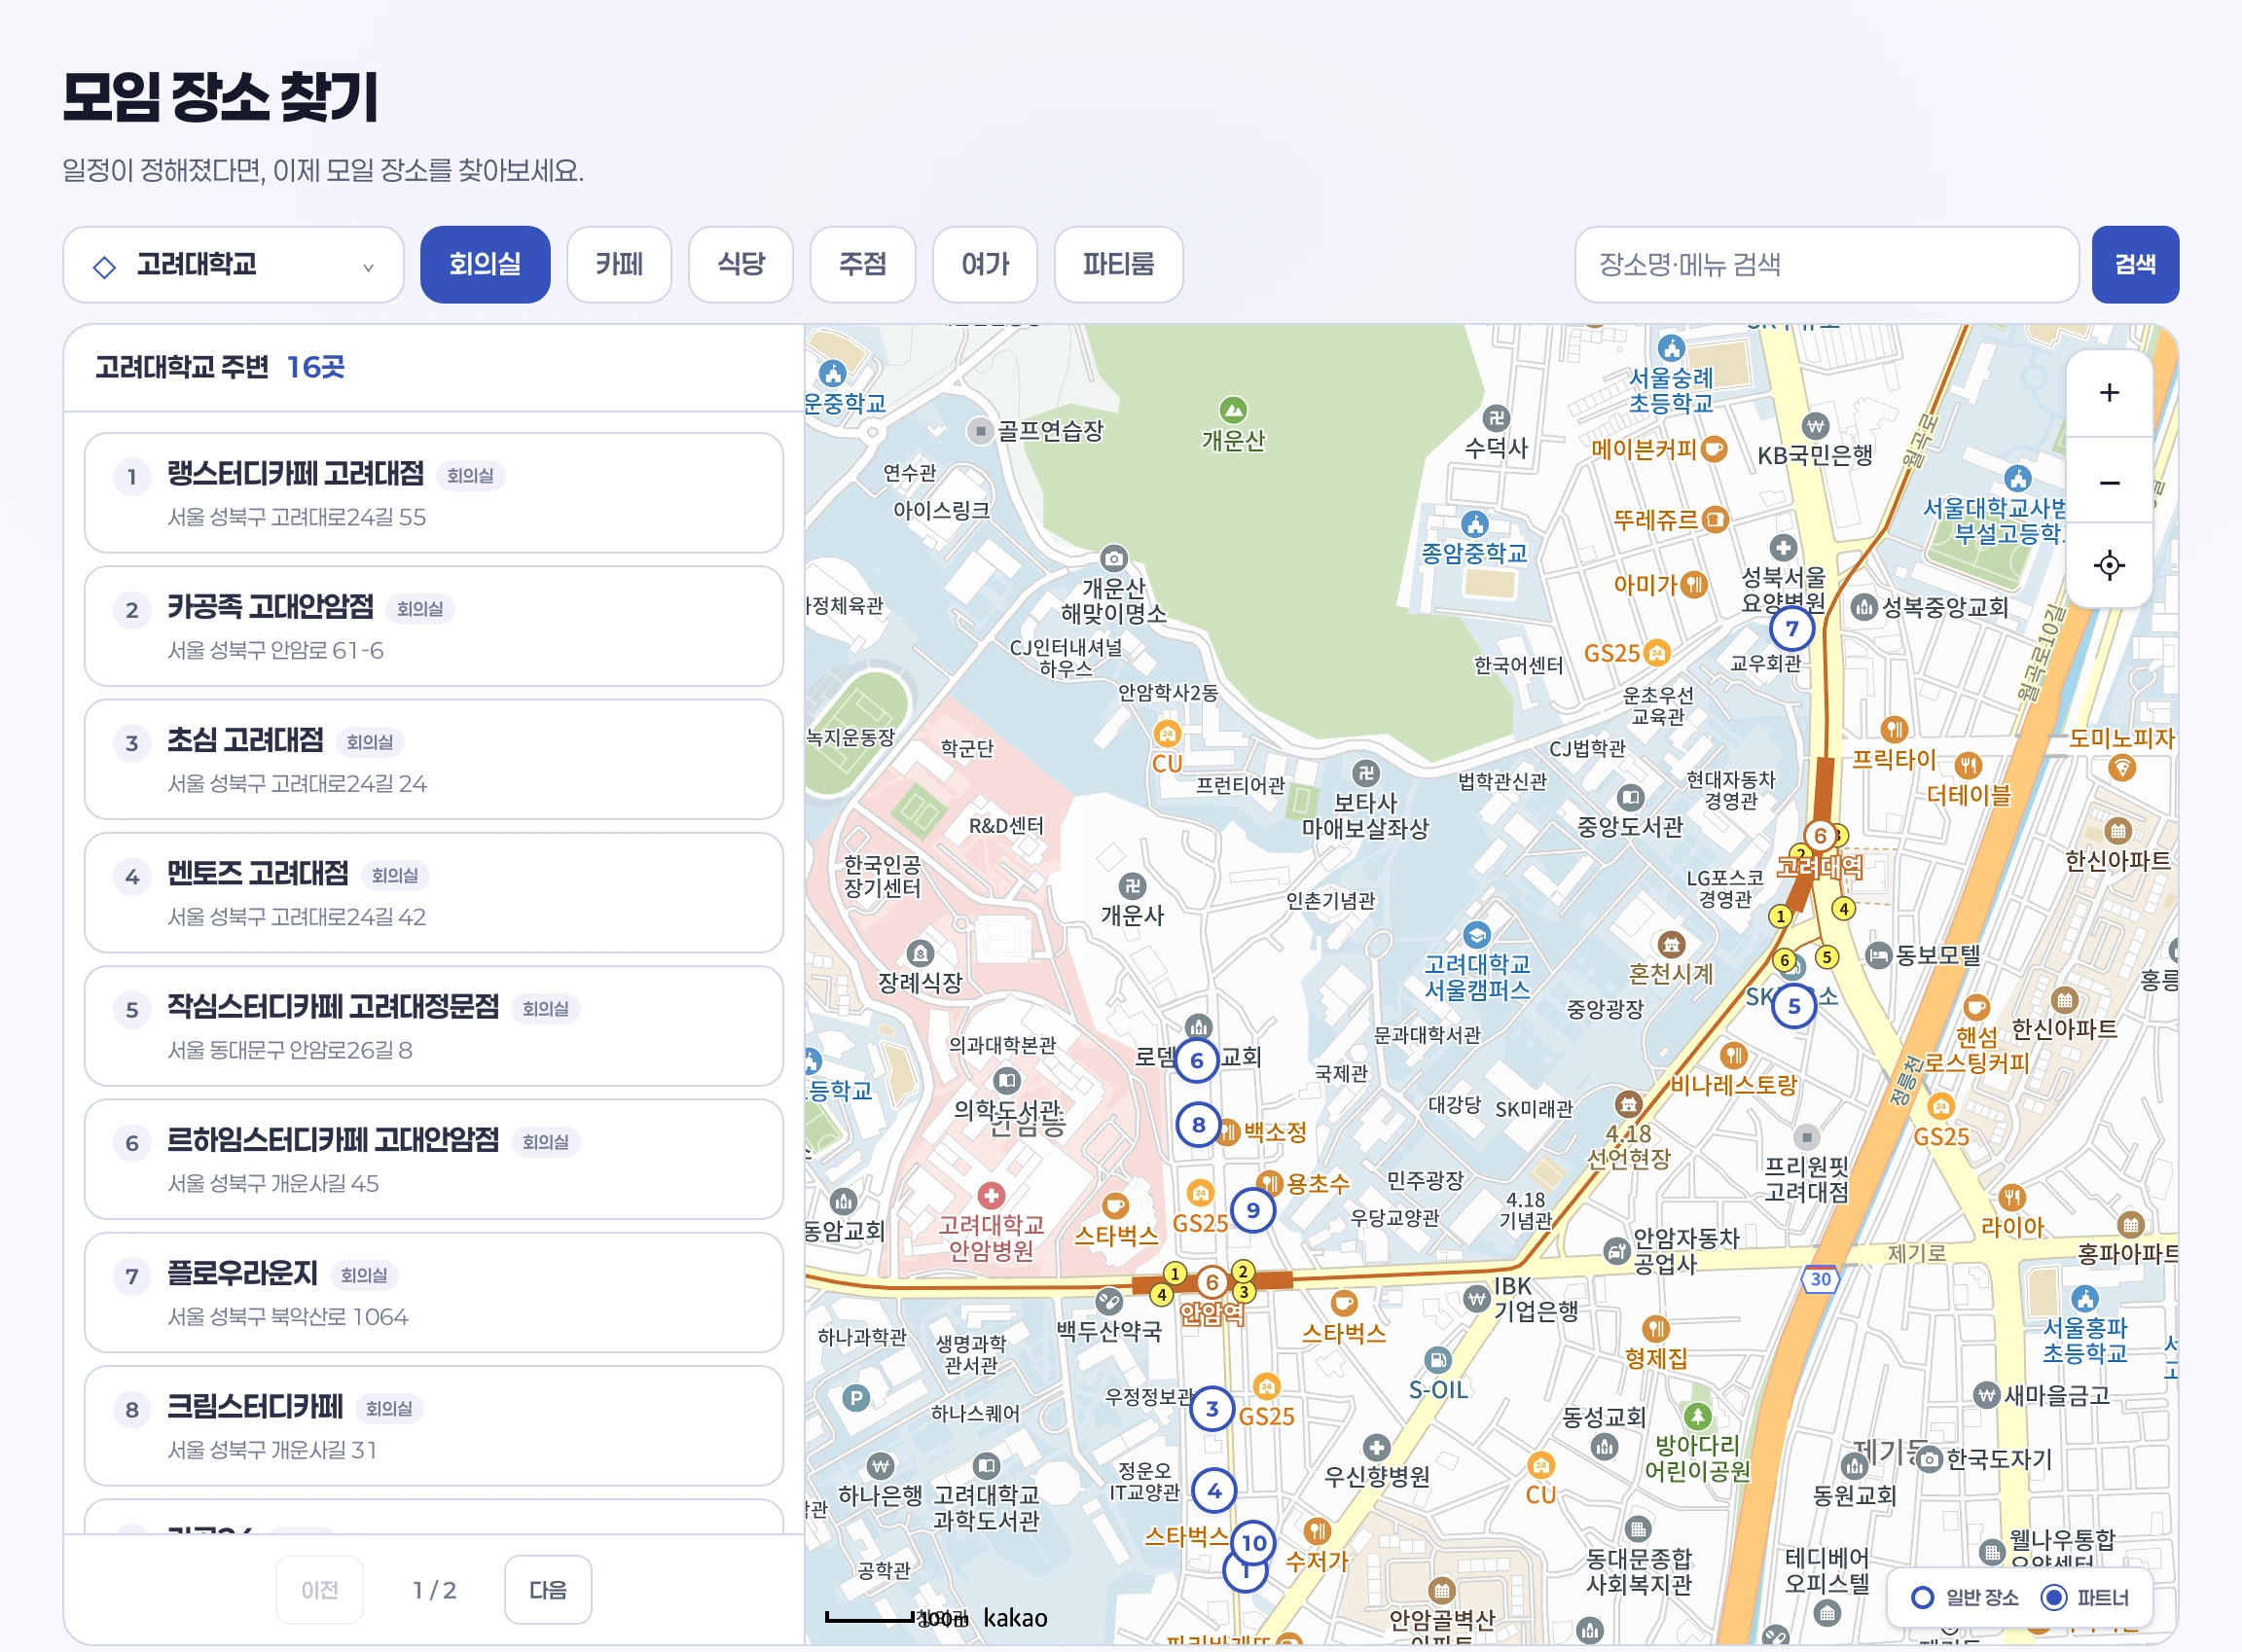Choose the 여가 category tab
Screen dimensions: 2242x1652
985,265
